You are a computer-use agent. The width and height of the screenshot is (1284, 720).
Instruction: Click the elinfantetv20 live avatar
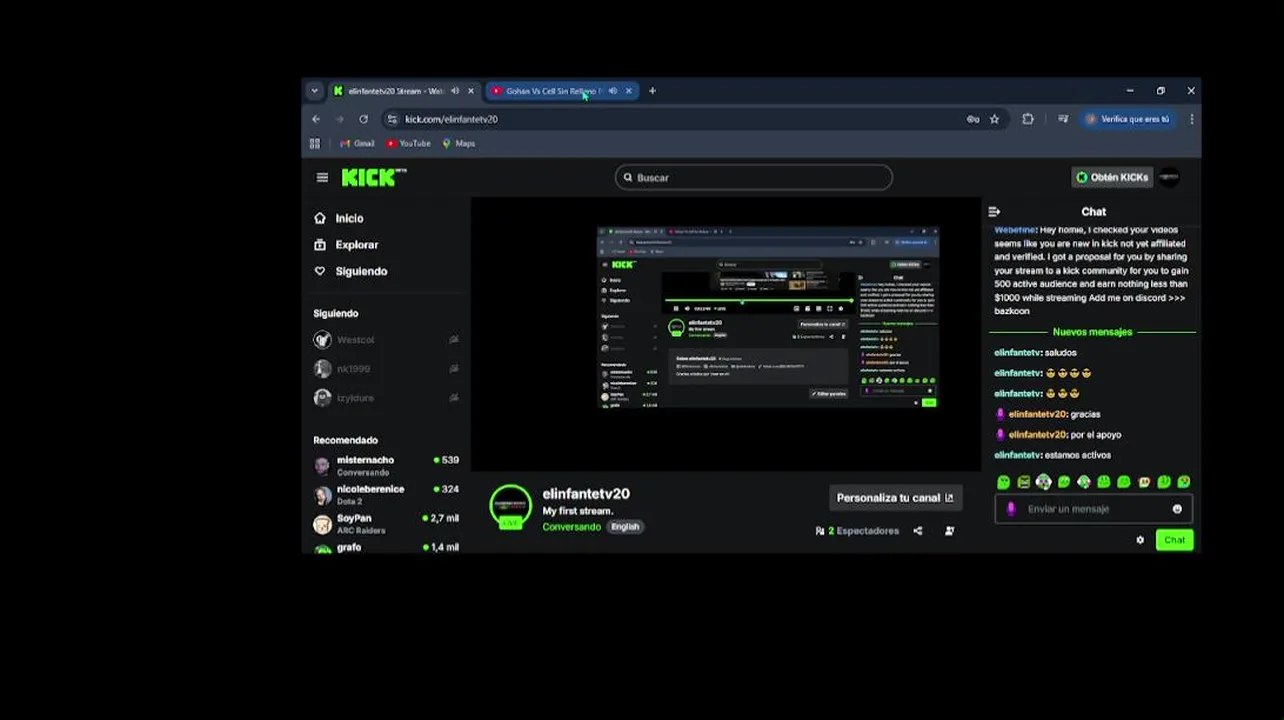[x=510, y=506]
